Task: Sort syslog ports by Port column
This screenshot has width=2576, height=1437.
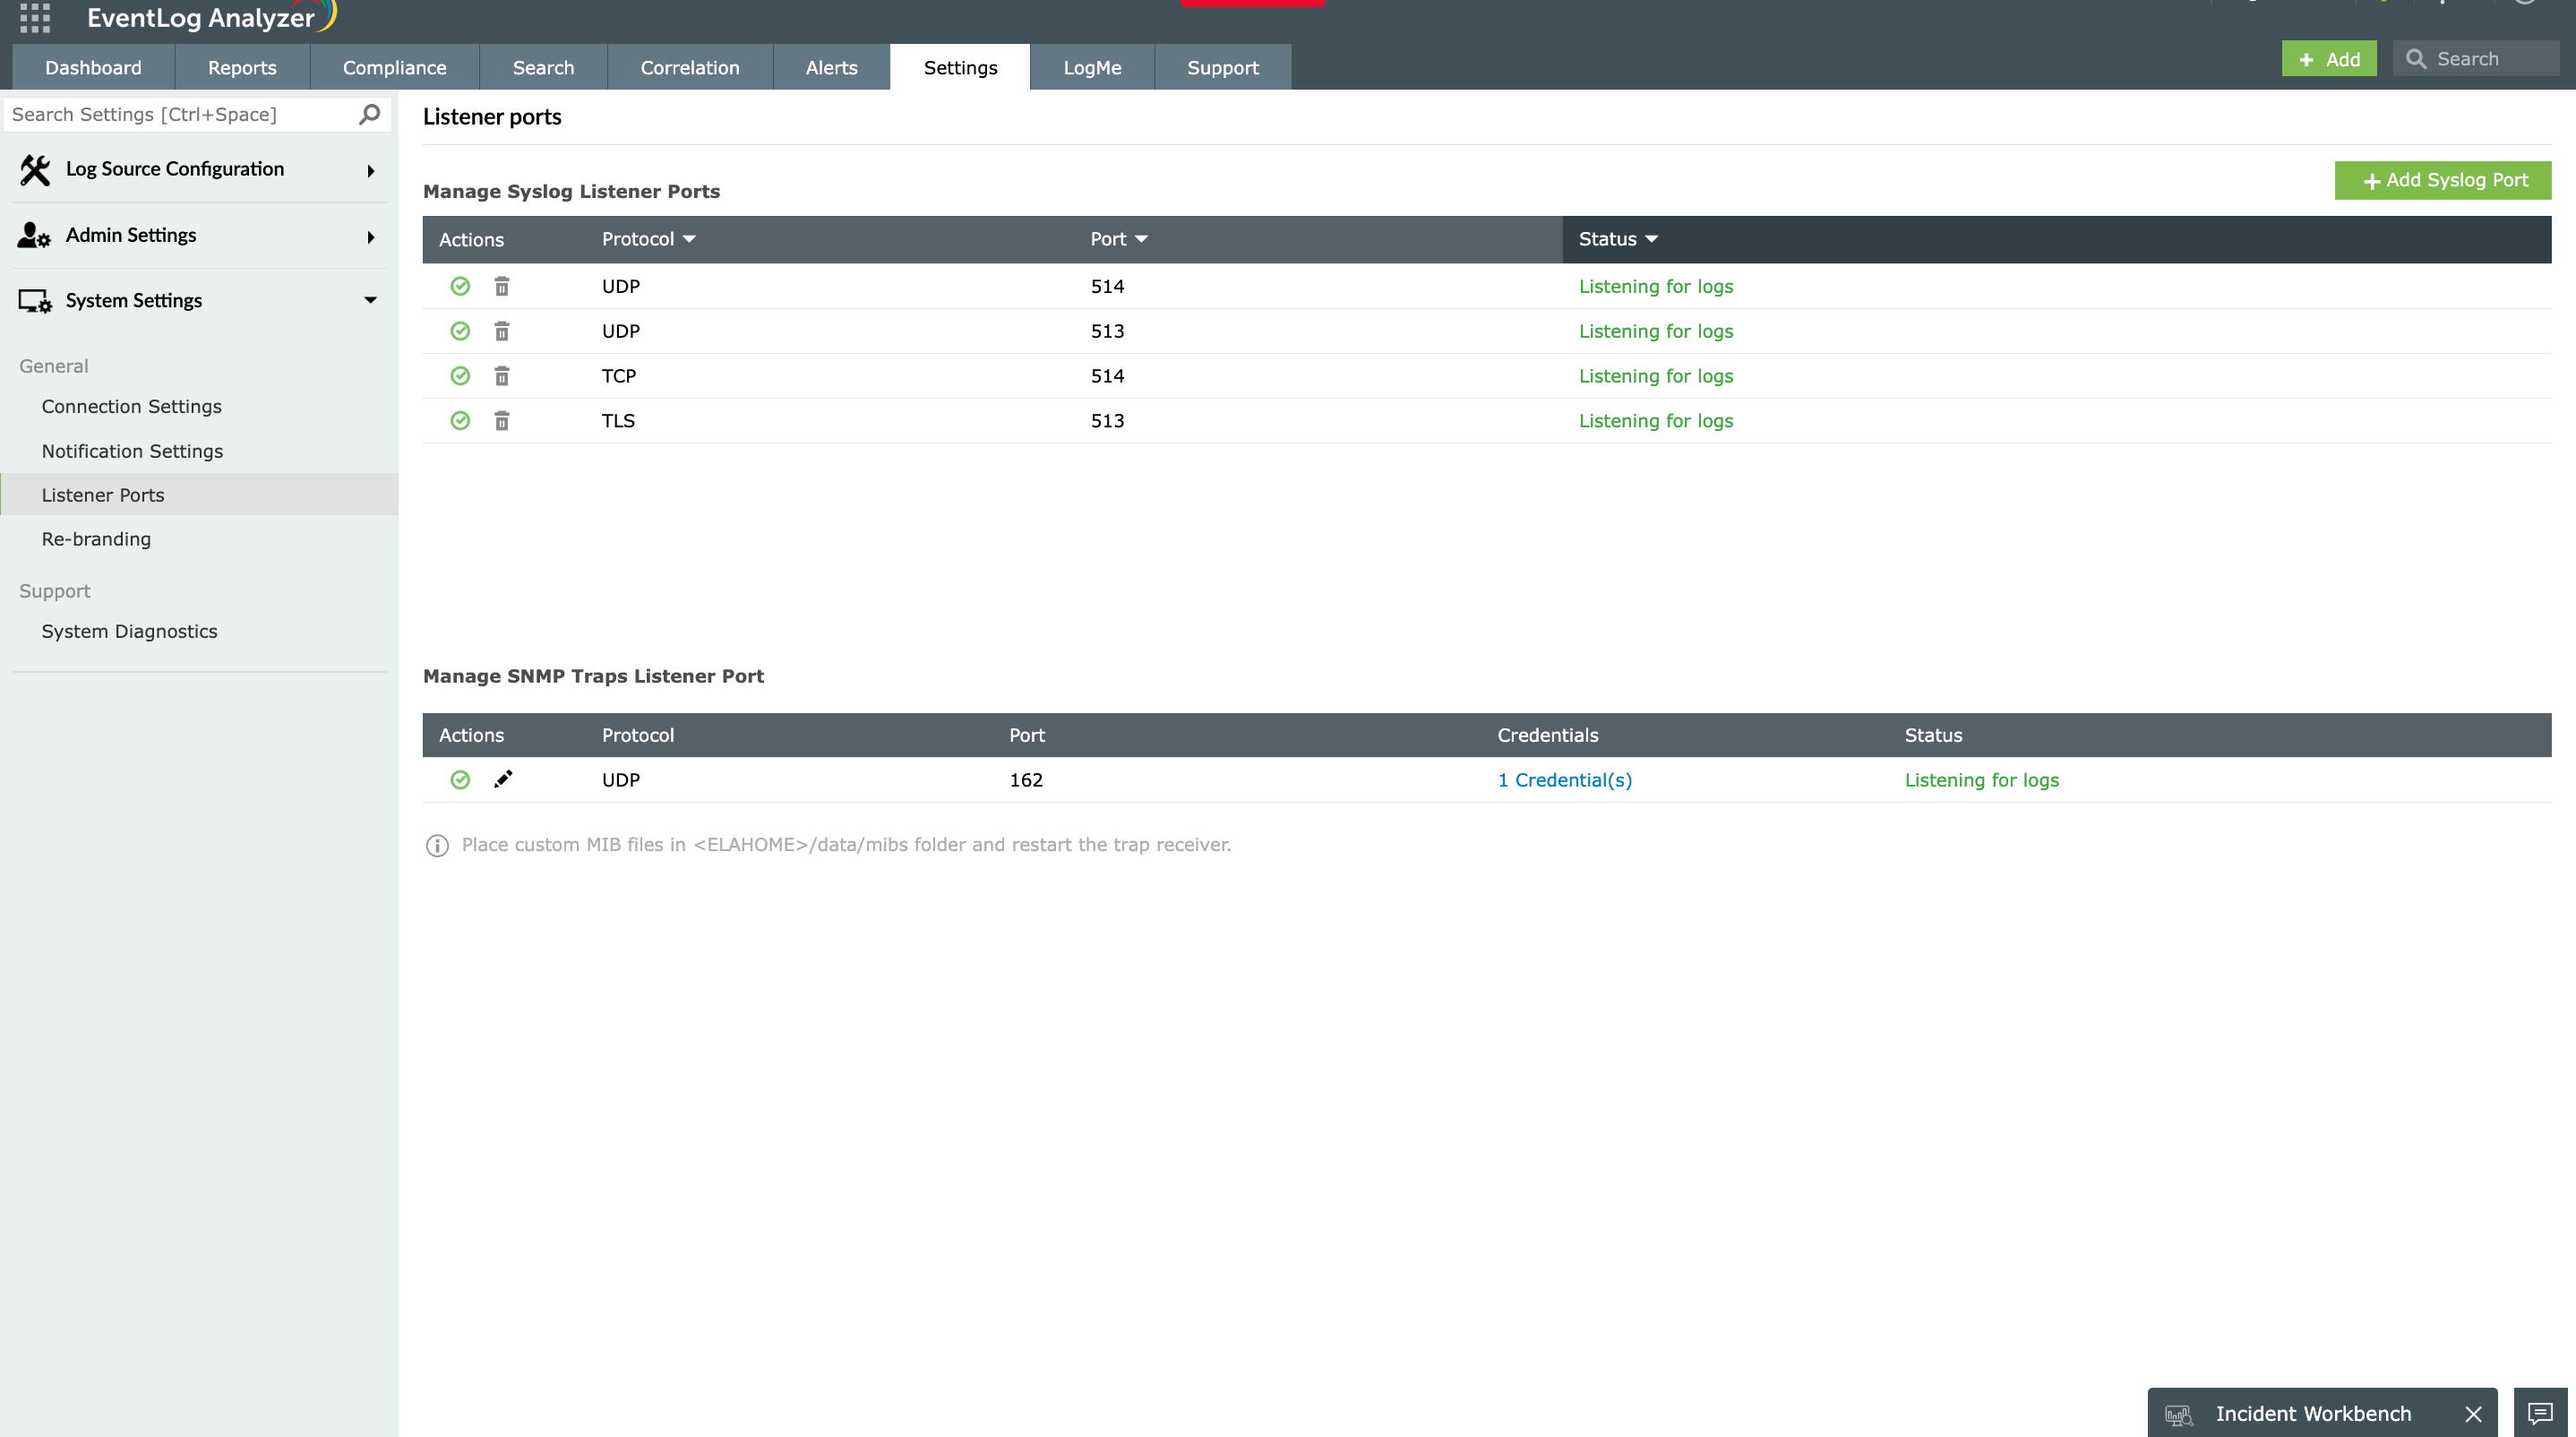Action: tap(1118, 239)
